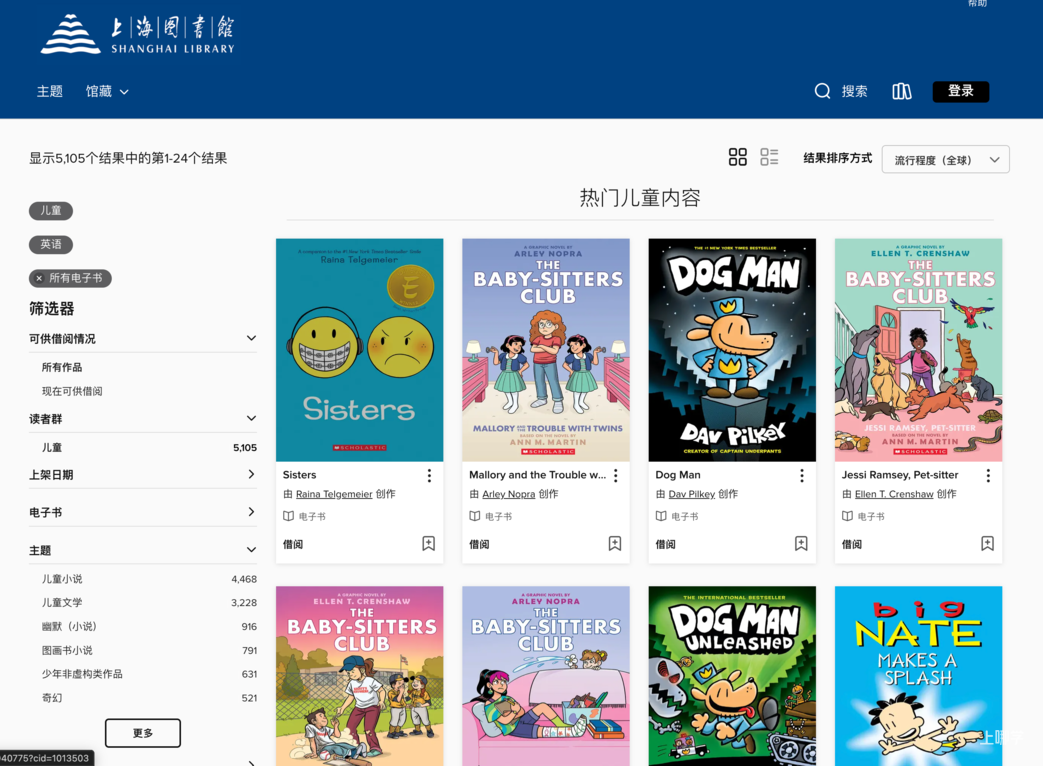
Task: Open more options for Dog Man
Action: pyautogui.click(x=802, y=475)
